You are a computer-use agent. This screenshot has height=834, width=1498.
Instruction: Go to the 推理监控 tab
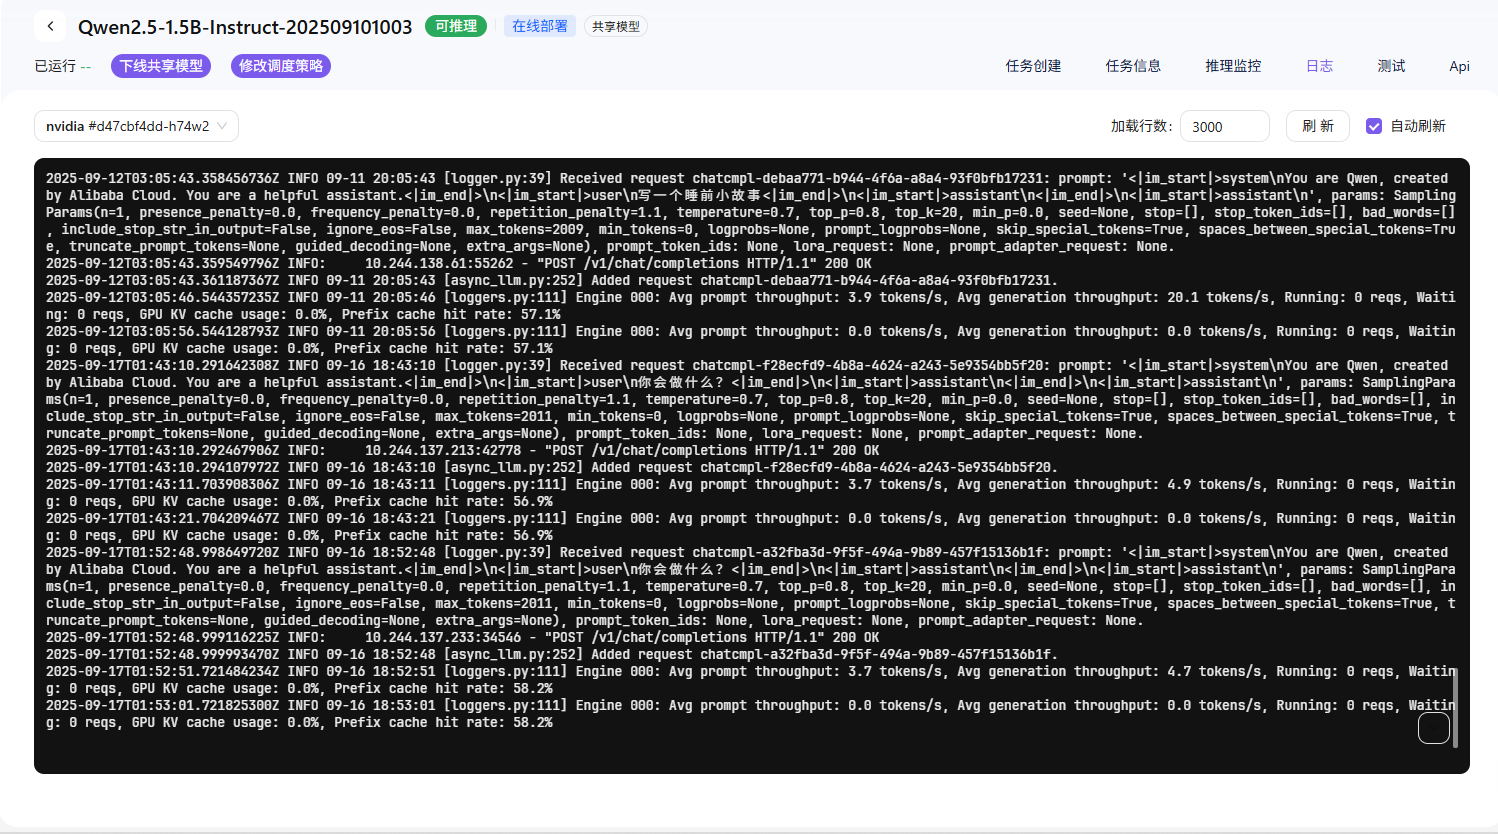pyautogui.click(x=1233, y=66)
